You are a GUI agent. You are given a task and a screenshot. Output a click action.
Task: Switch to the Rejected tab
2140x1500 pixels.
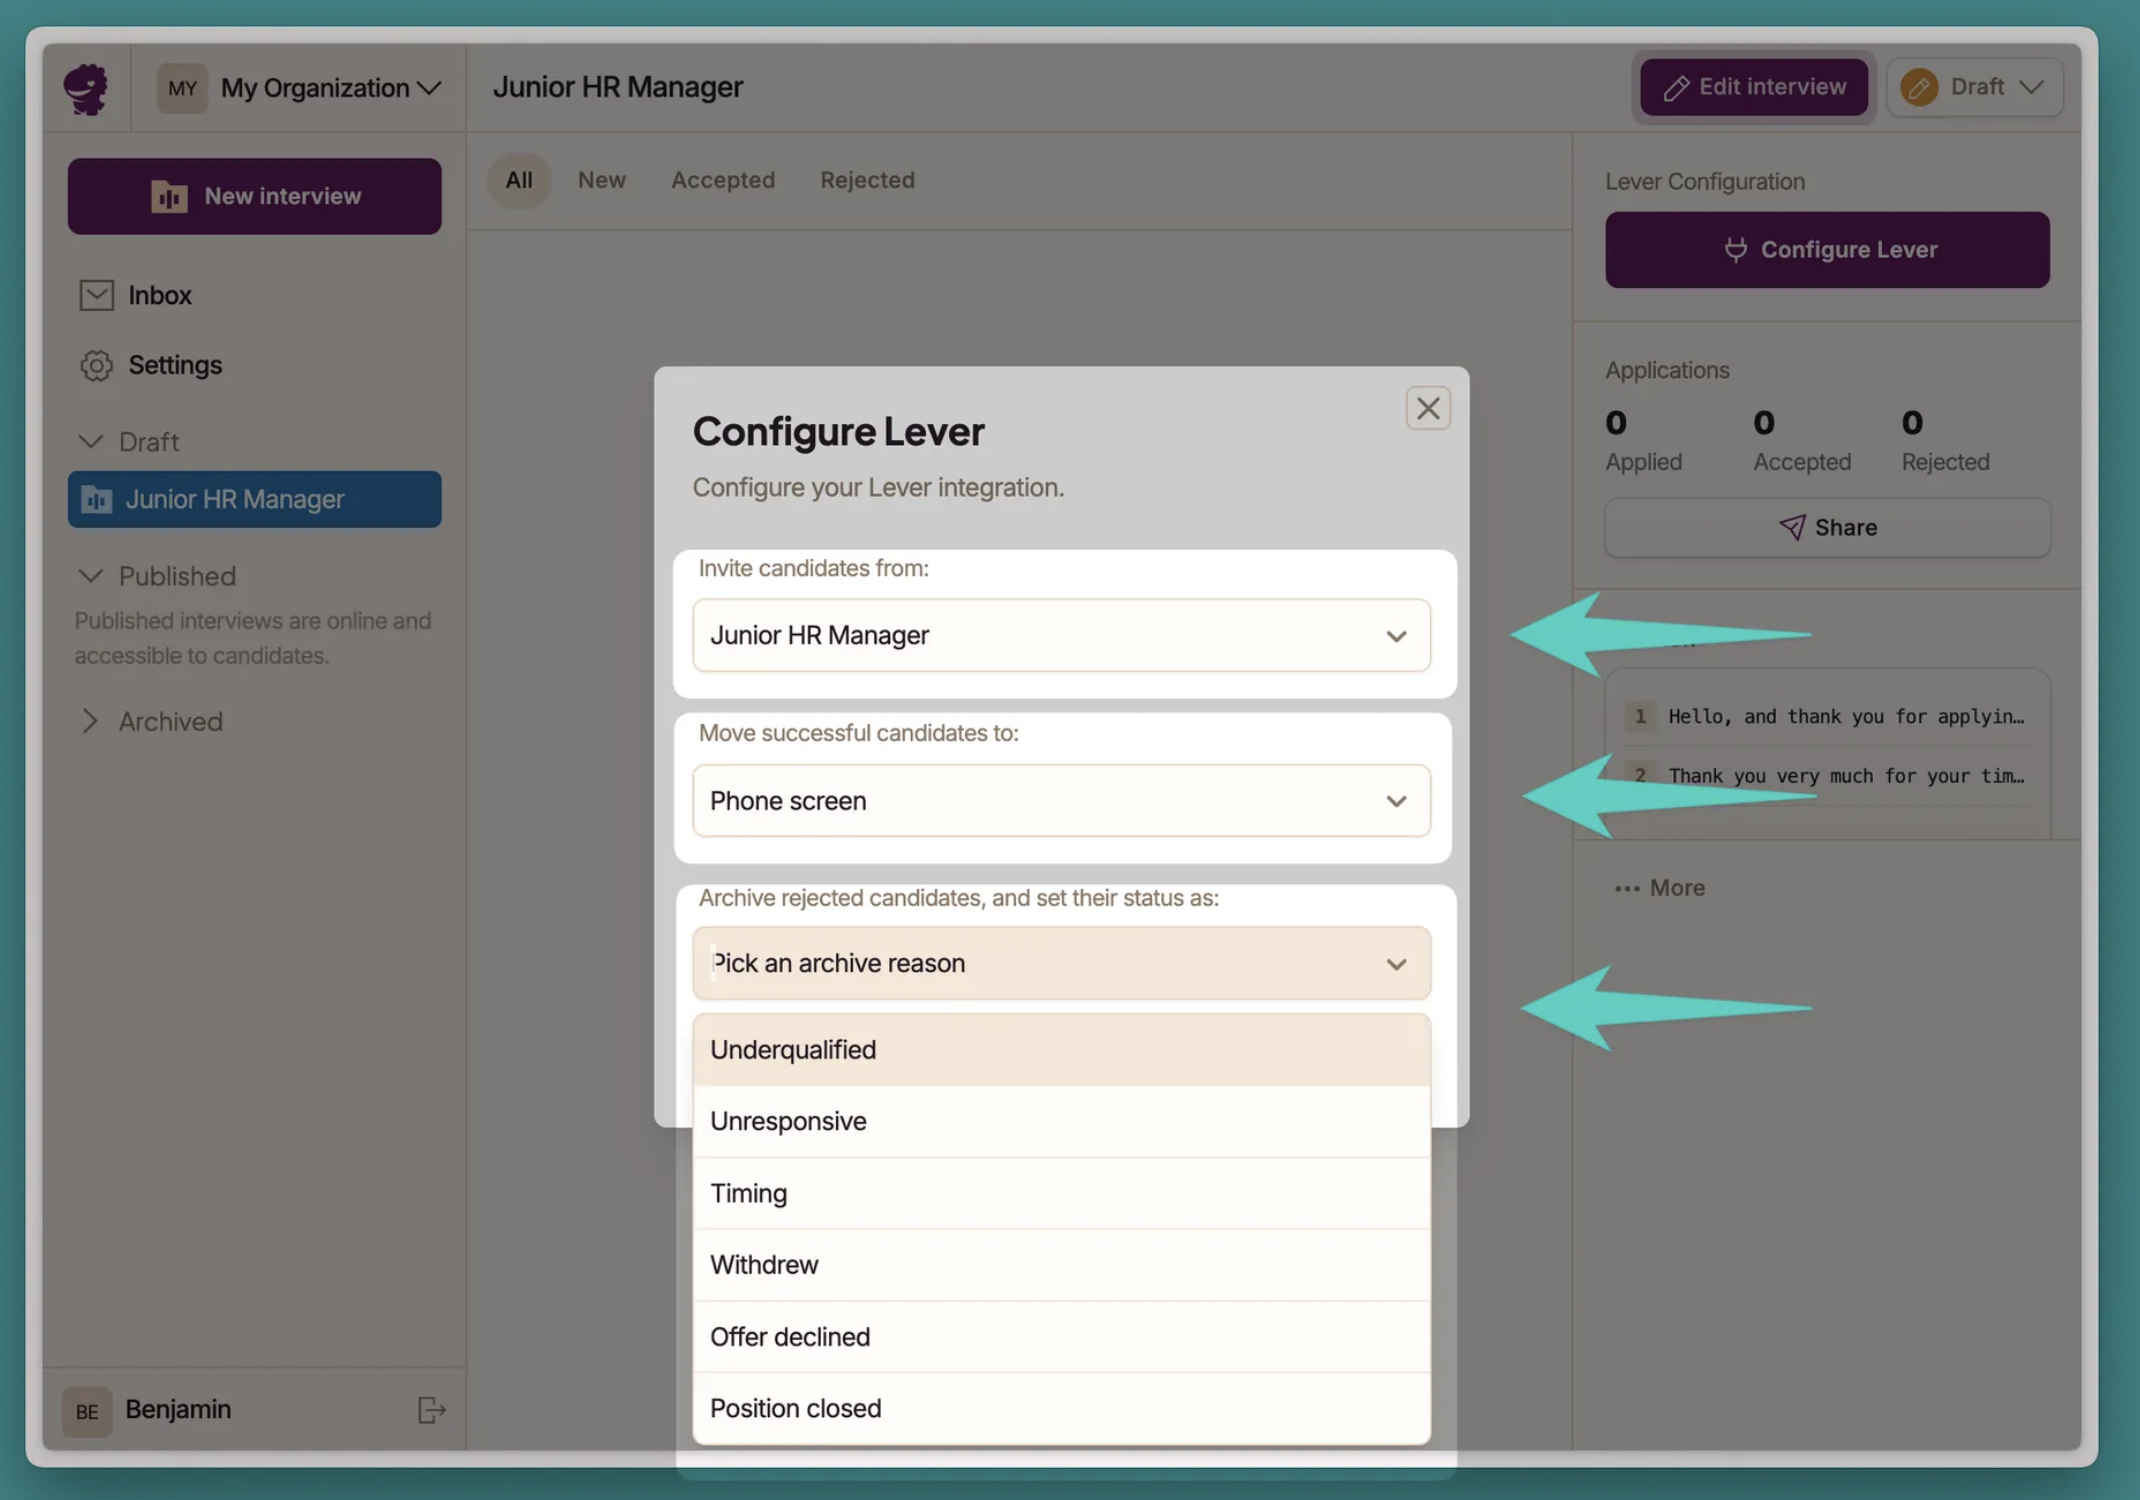pyautogui.click(x=867, y=180)
